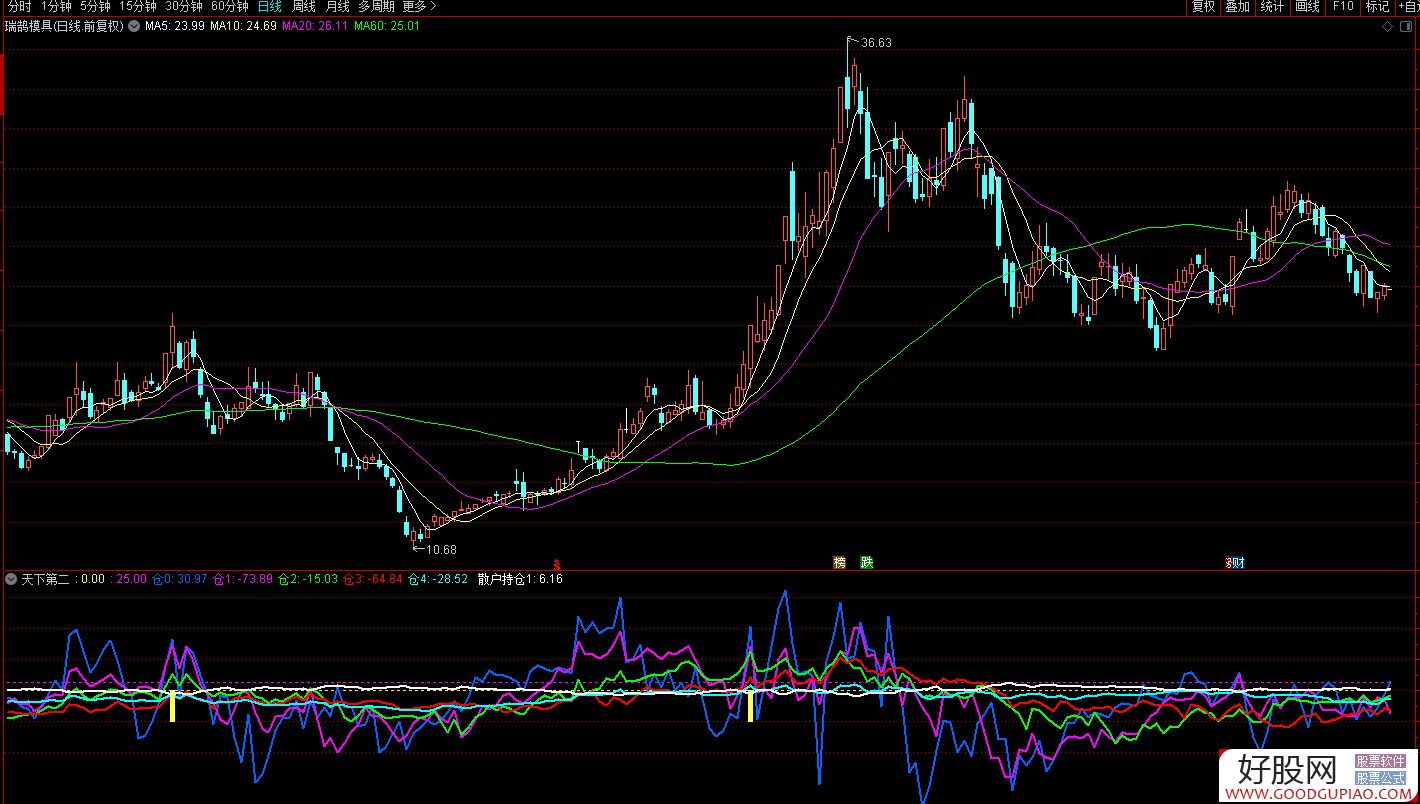
Task: Click the 仓1: -73.89 value
Action: click(243, 578)
